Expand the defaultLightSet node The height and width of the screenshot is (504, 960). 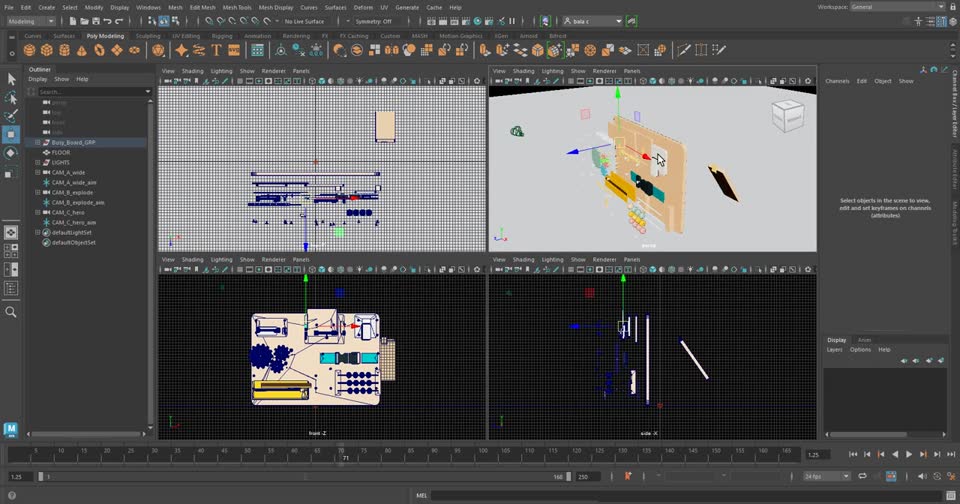point(38,233)
